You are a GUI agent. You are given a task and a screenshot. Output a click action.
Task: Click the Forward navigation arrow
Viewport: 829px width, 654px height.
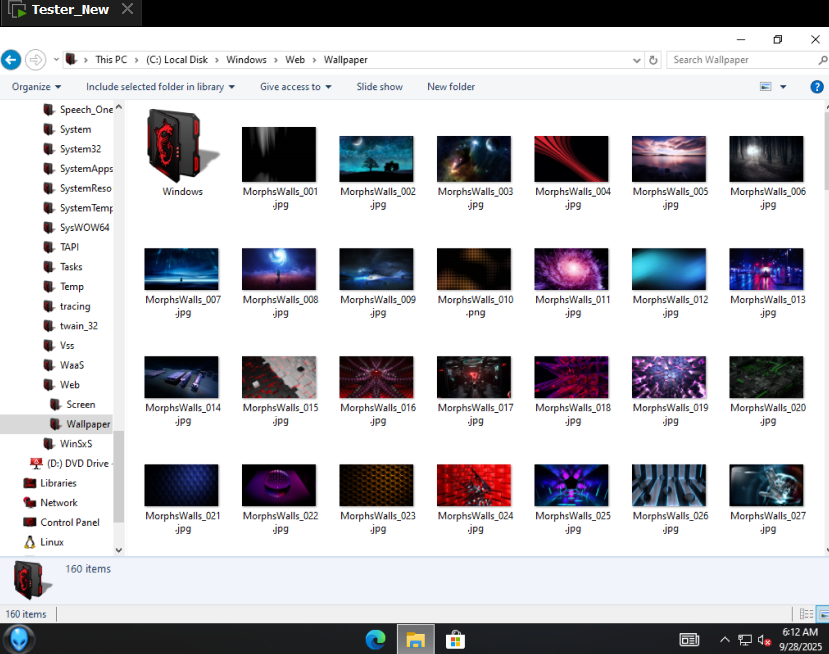pos(35,60)
